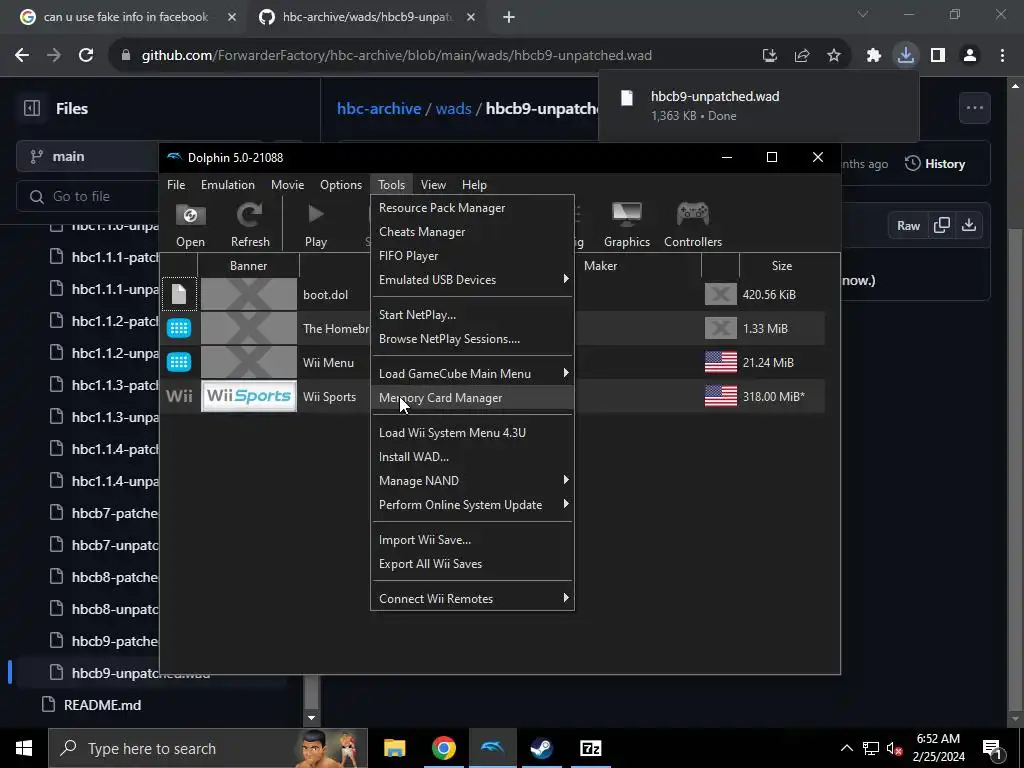Open Chrome extensions puzzle icon
The width and height of the screenshot is (1024, 768).
[874, 56]
